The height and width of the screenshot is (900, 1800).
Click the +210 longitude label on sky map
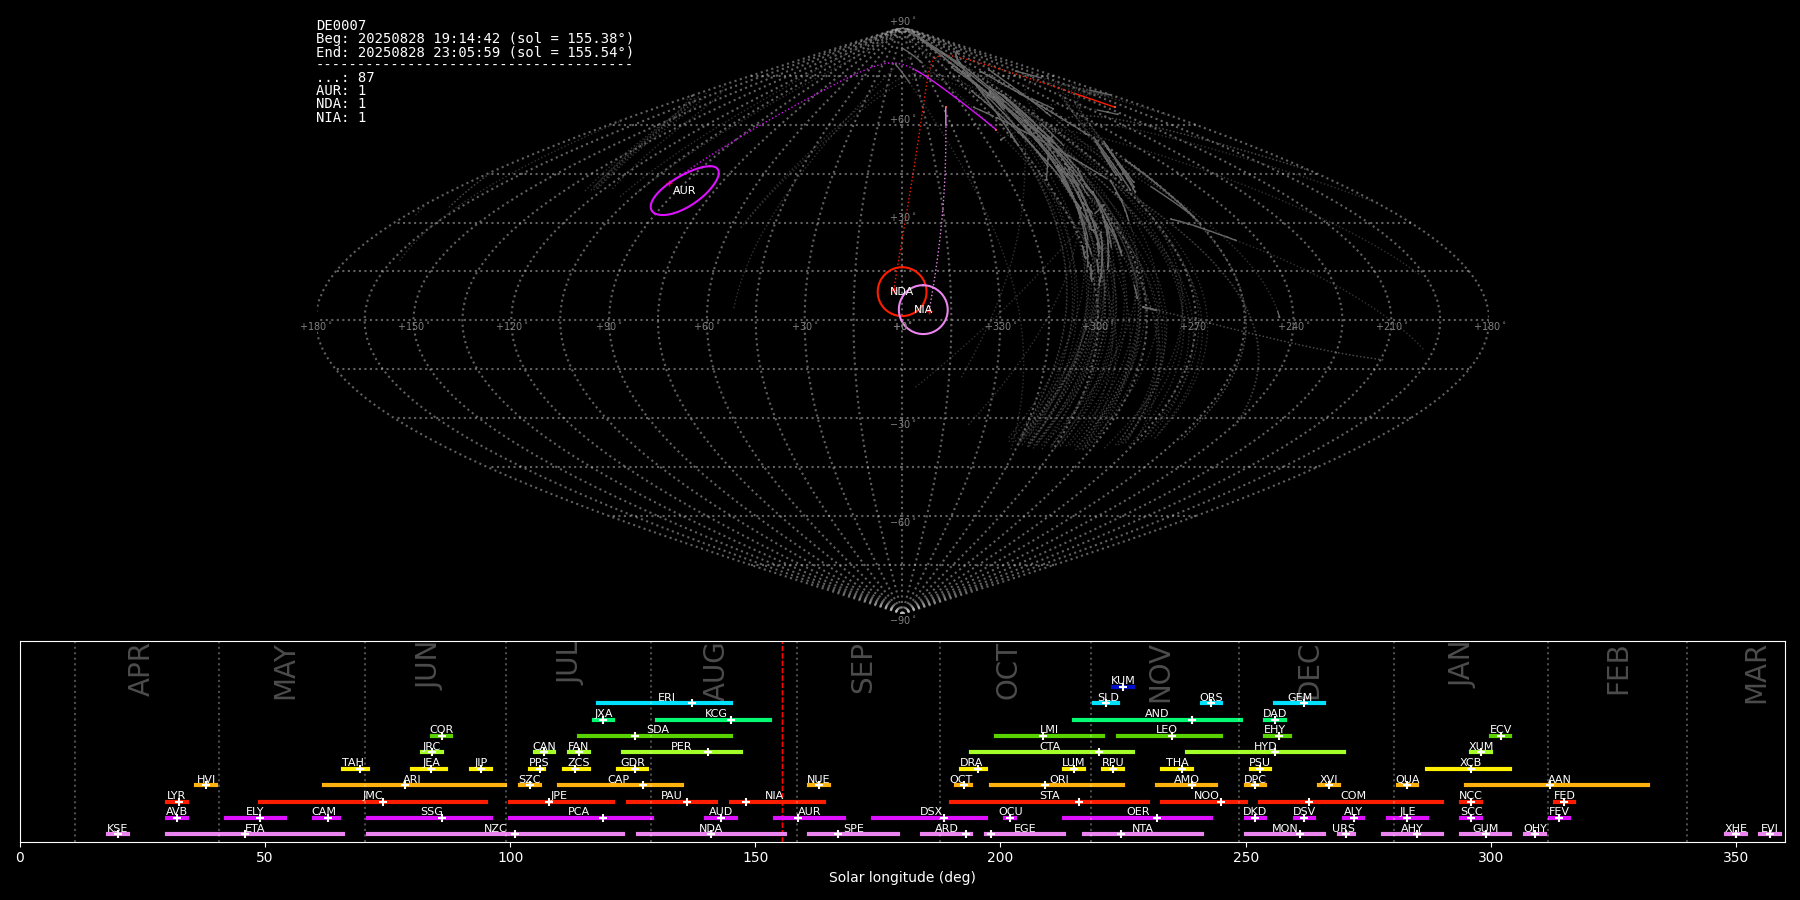(x=1389, y=326)
